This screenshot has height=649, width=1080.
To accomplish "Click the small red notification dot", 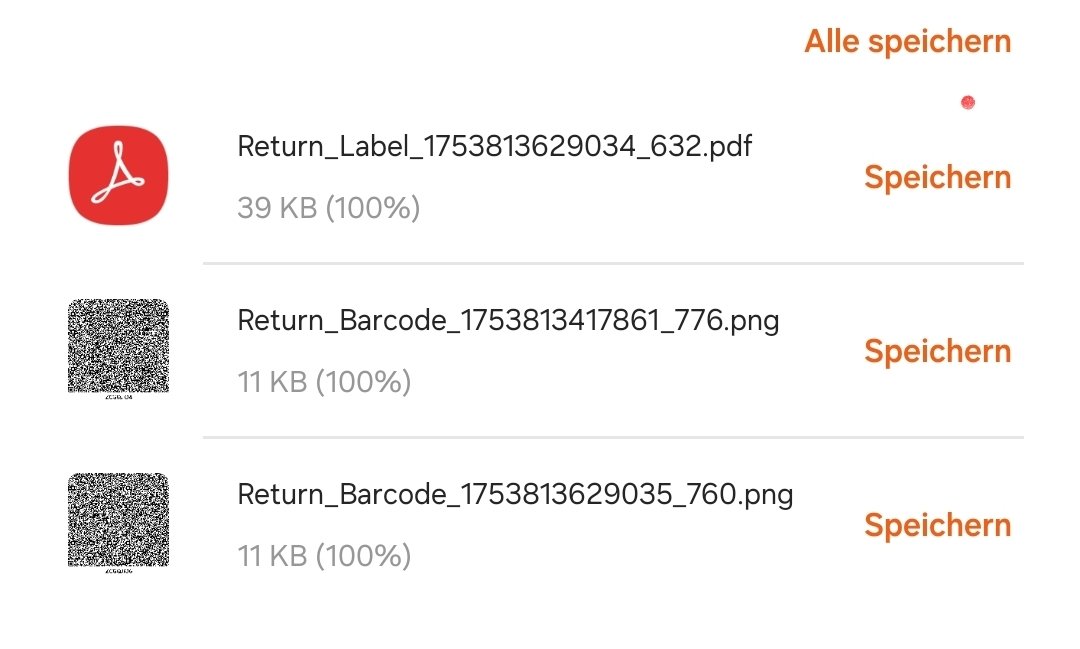I will (967, 102).
